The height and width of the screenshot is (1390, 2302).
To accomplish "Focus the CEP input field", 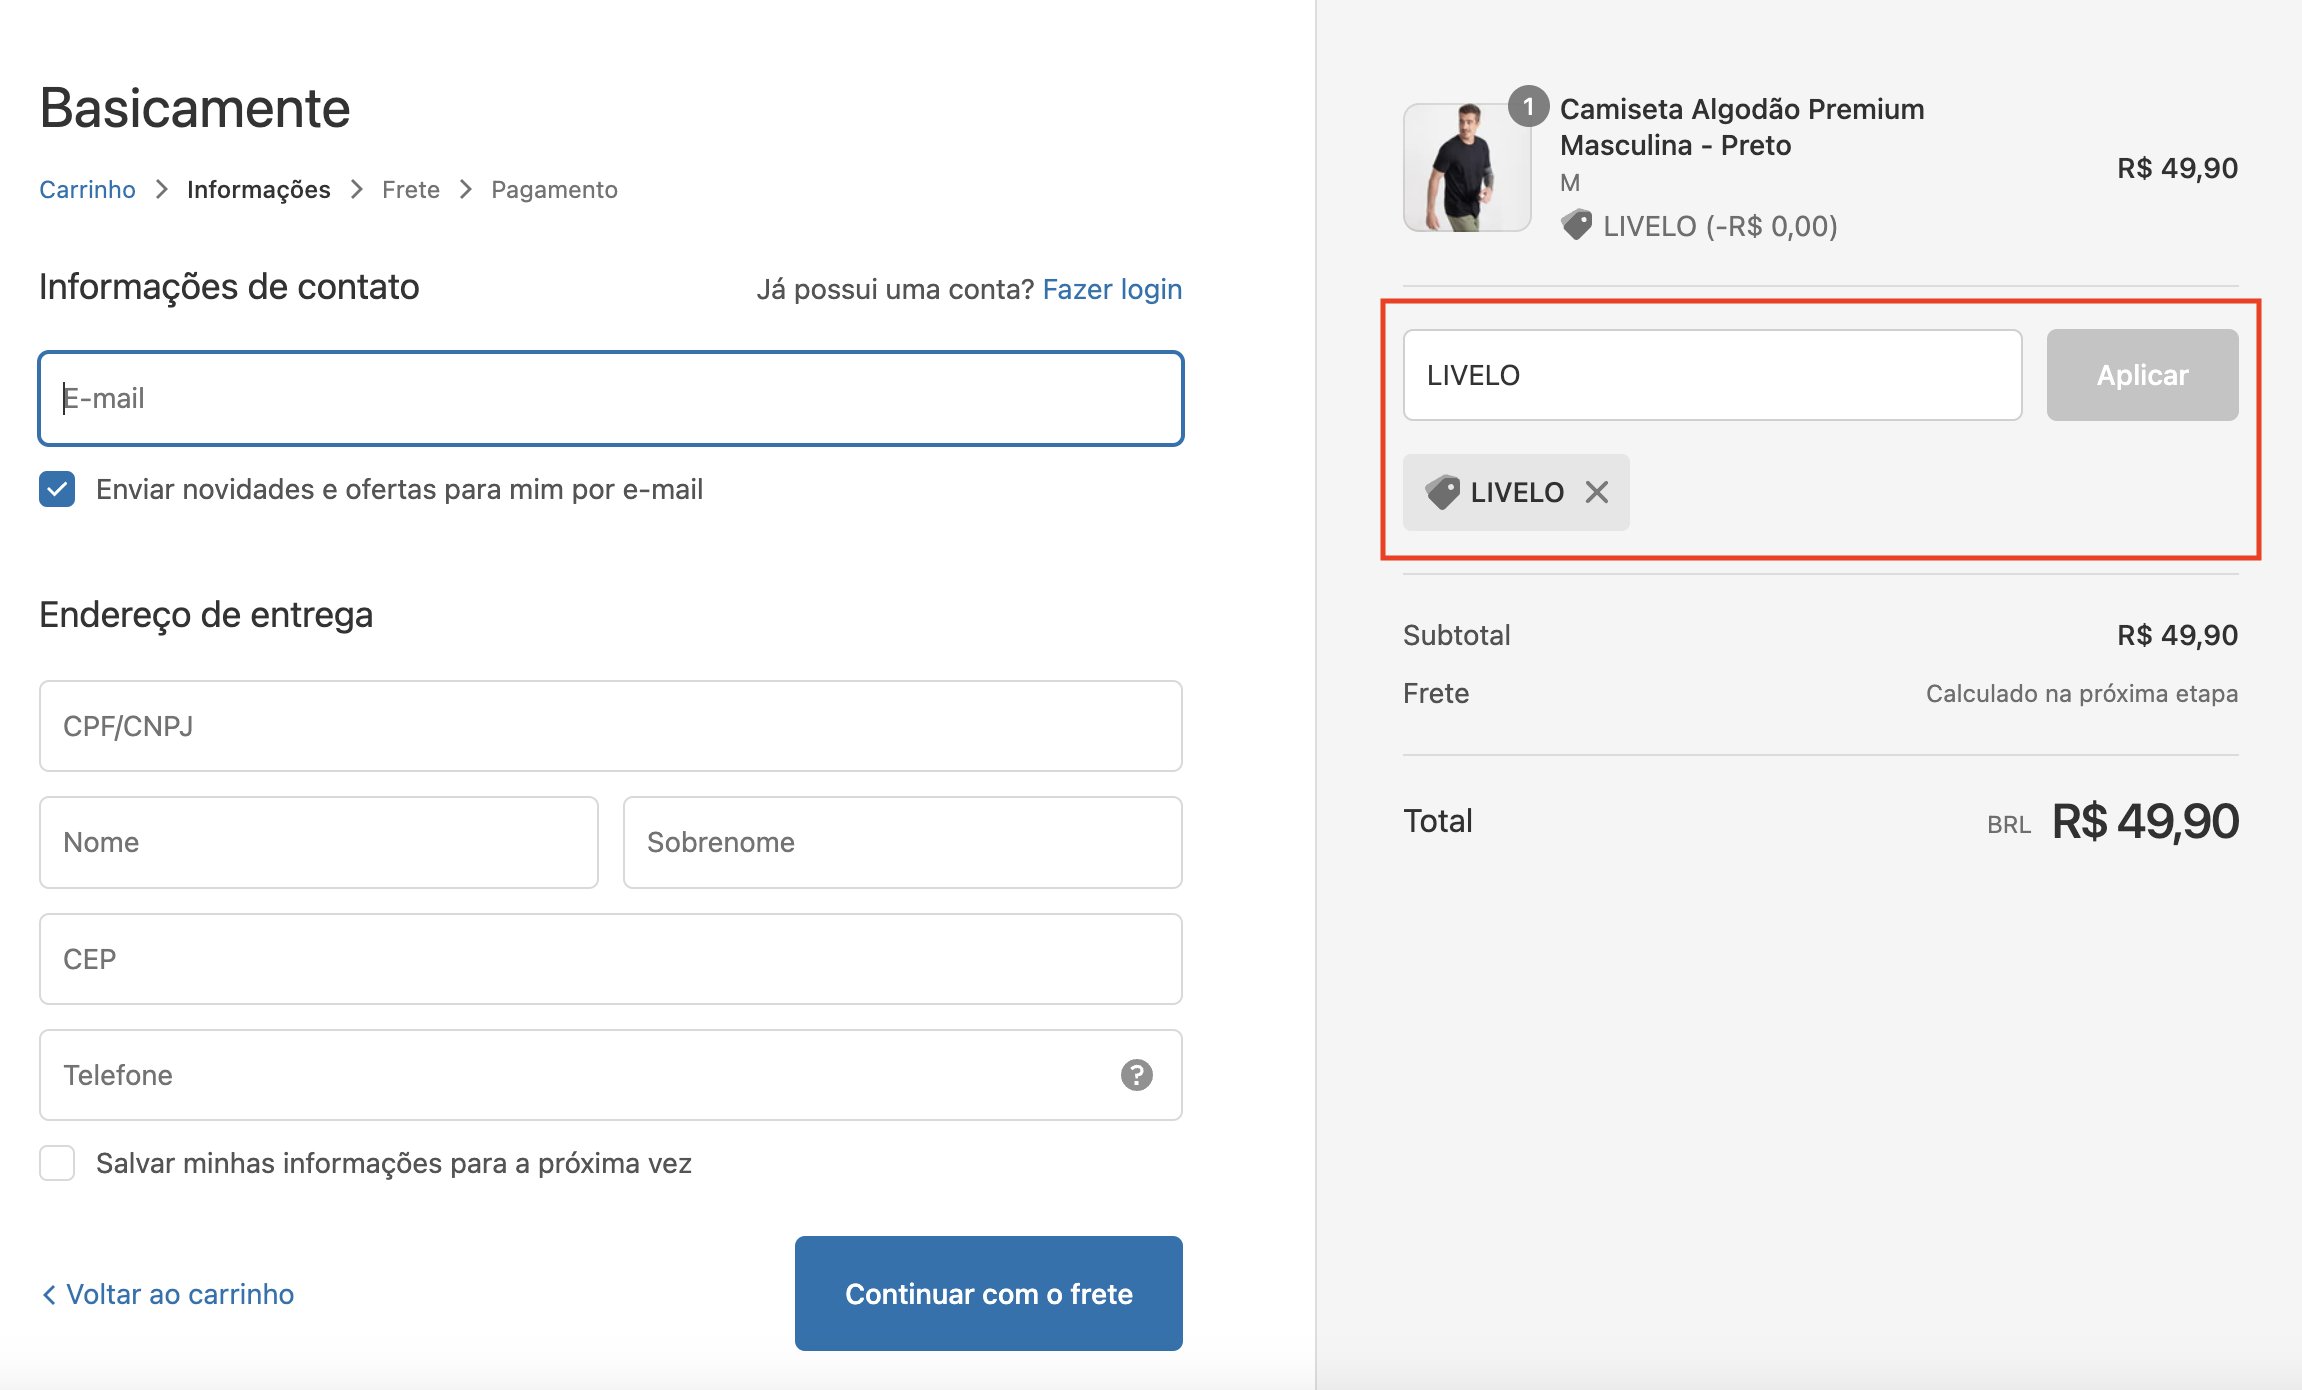I will [611, 959].
